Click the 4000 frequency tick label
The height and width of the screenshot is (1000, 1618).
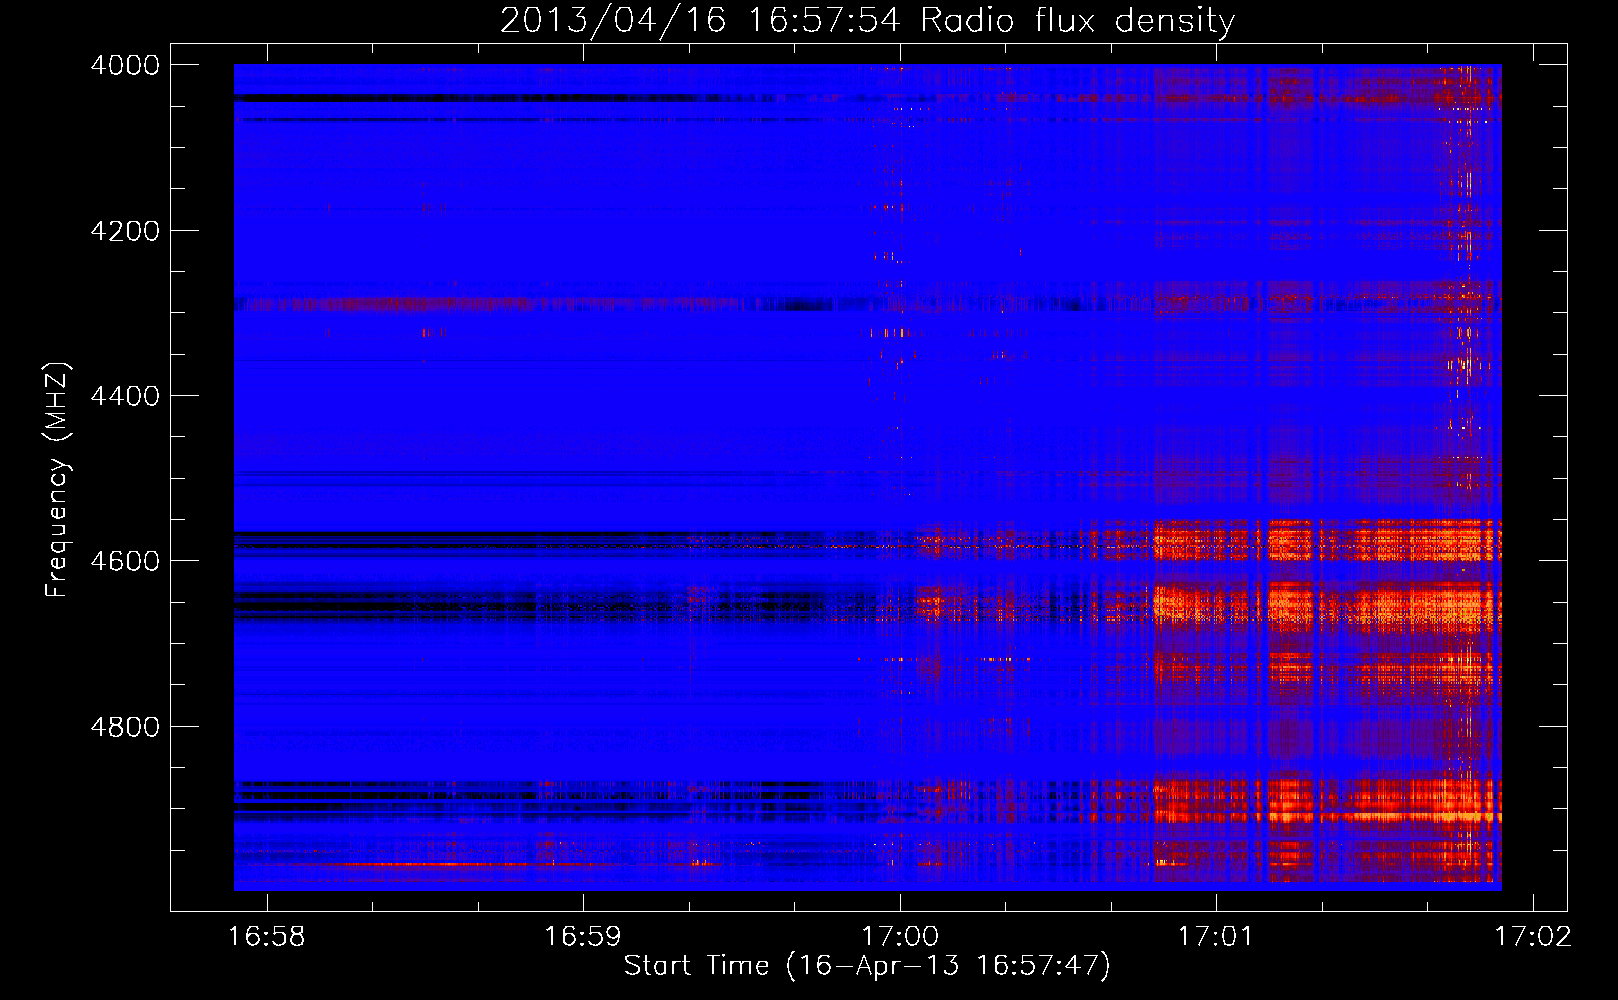(x=125, y=65)
